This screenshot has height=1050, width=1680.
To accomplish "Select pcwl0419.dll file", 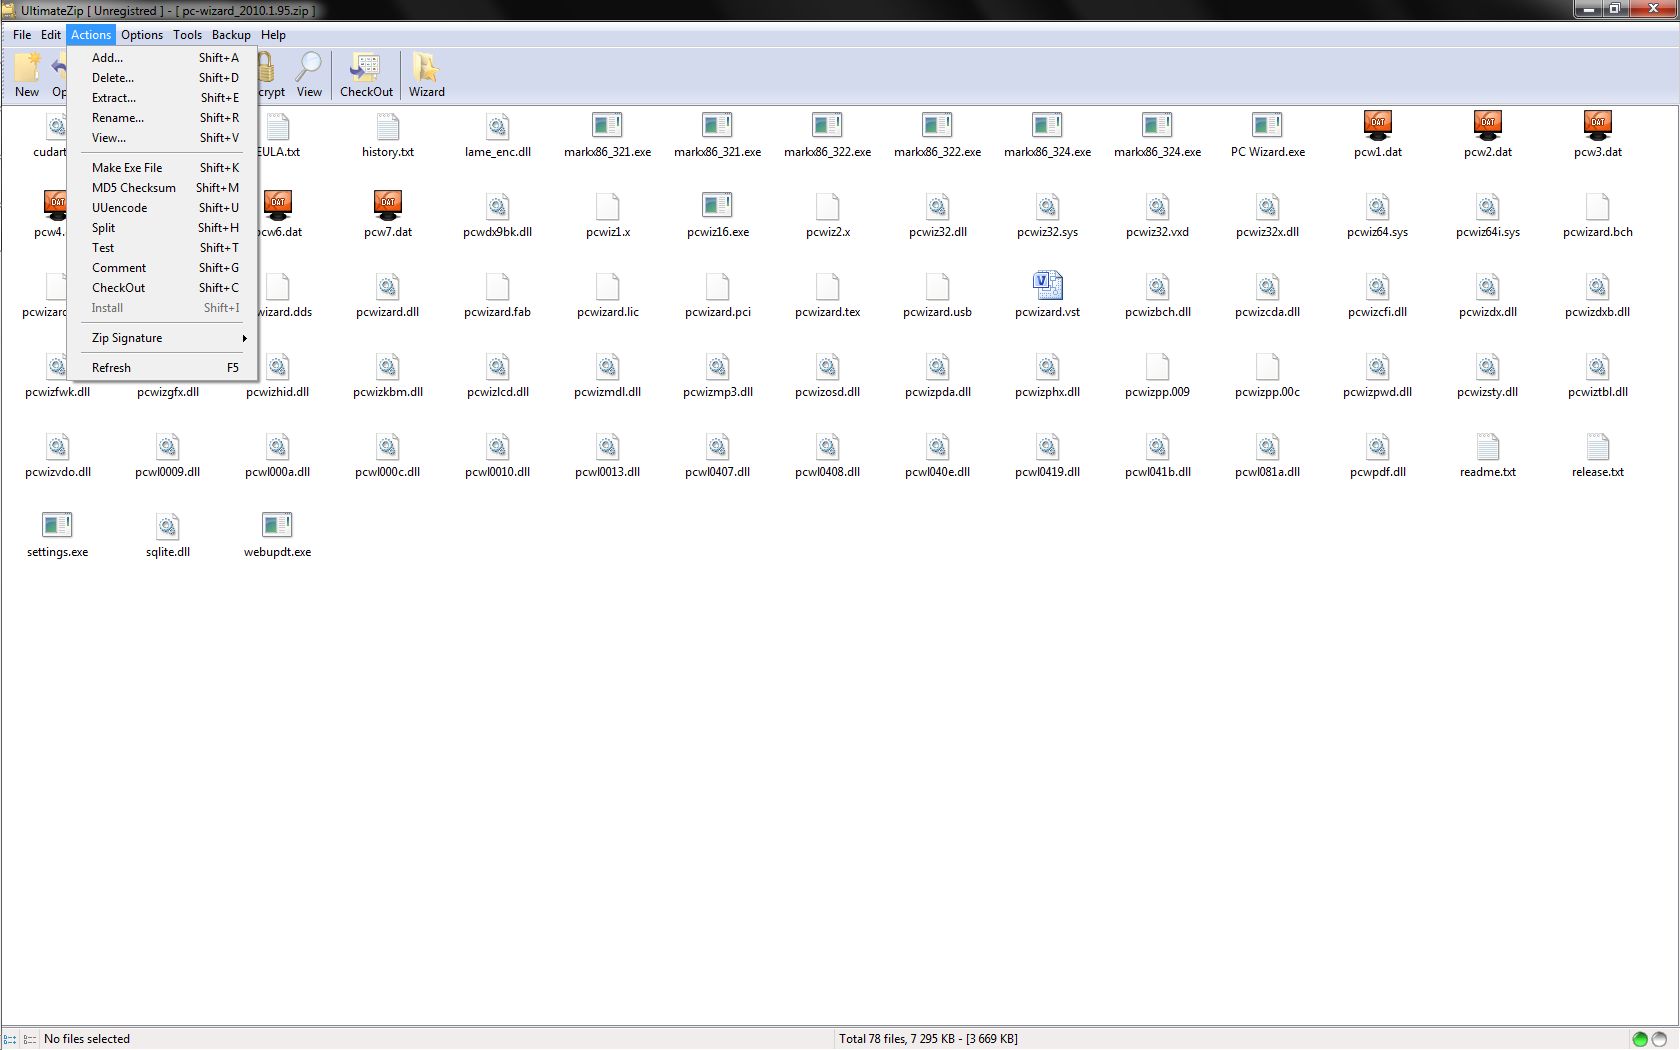I will pyautogui.click(x=1048, y=455).
